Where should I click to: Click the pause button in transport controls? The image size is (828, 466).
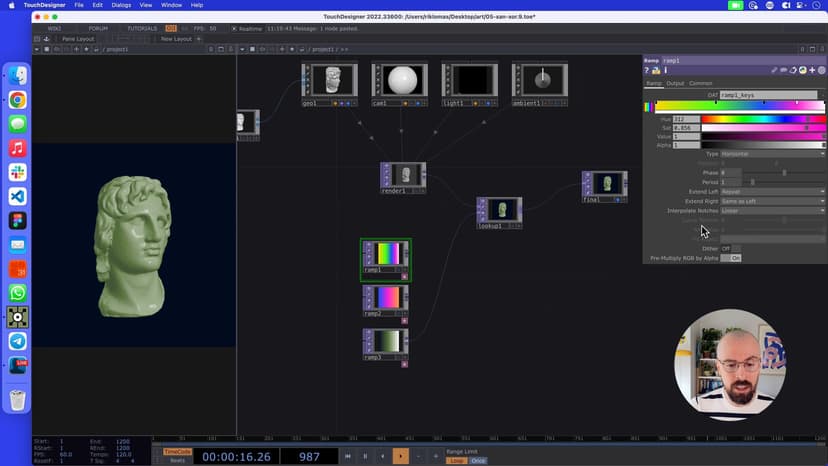(365, 456)
